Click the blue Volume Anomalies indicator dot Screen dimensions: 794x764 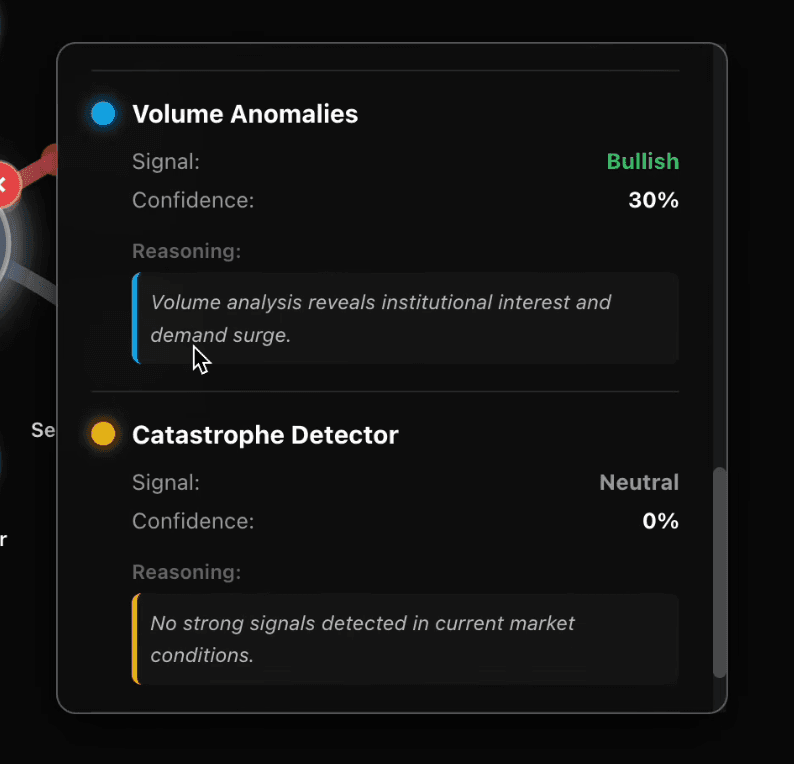tap(103, 113)
